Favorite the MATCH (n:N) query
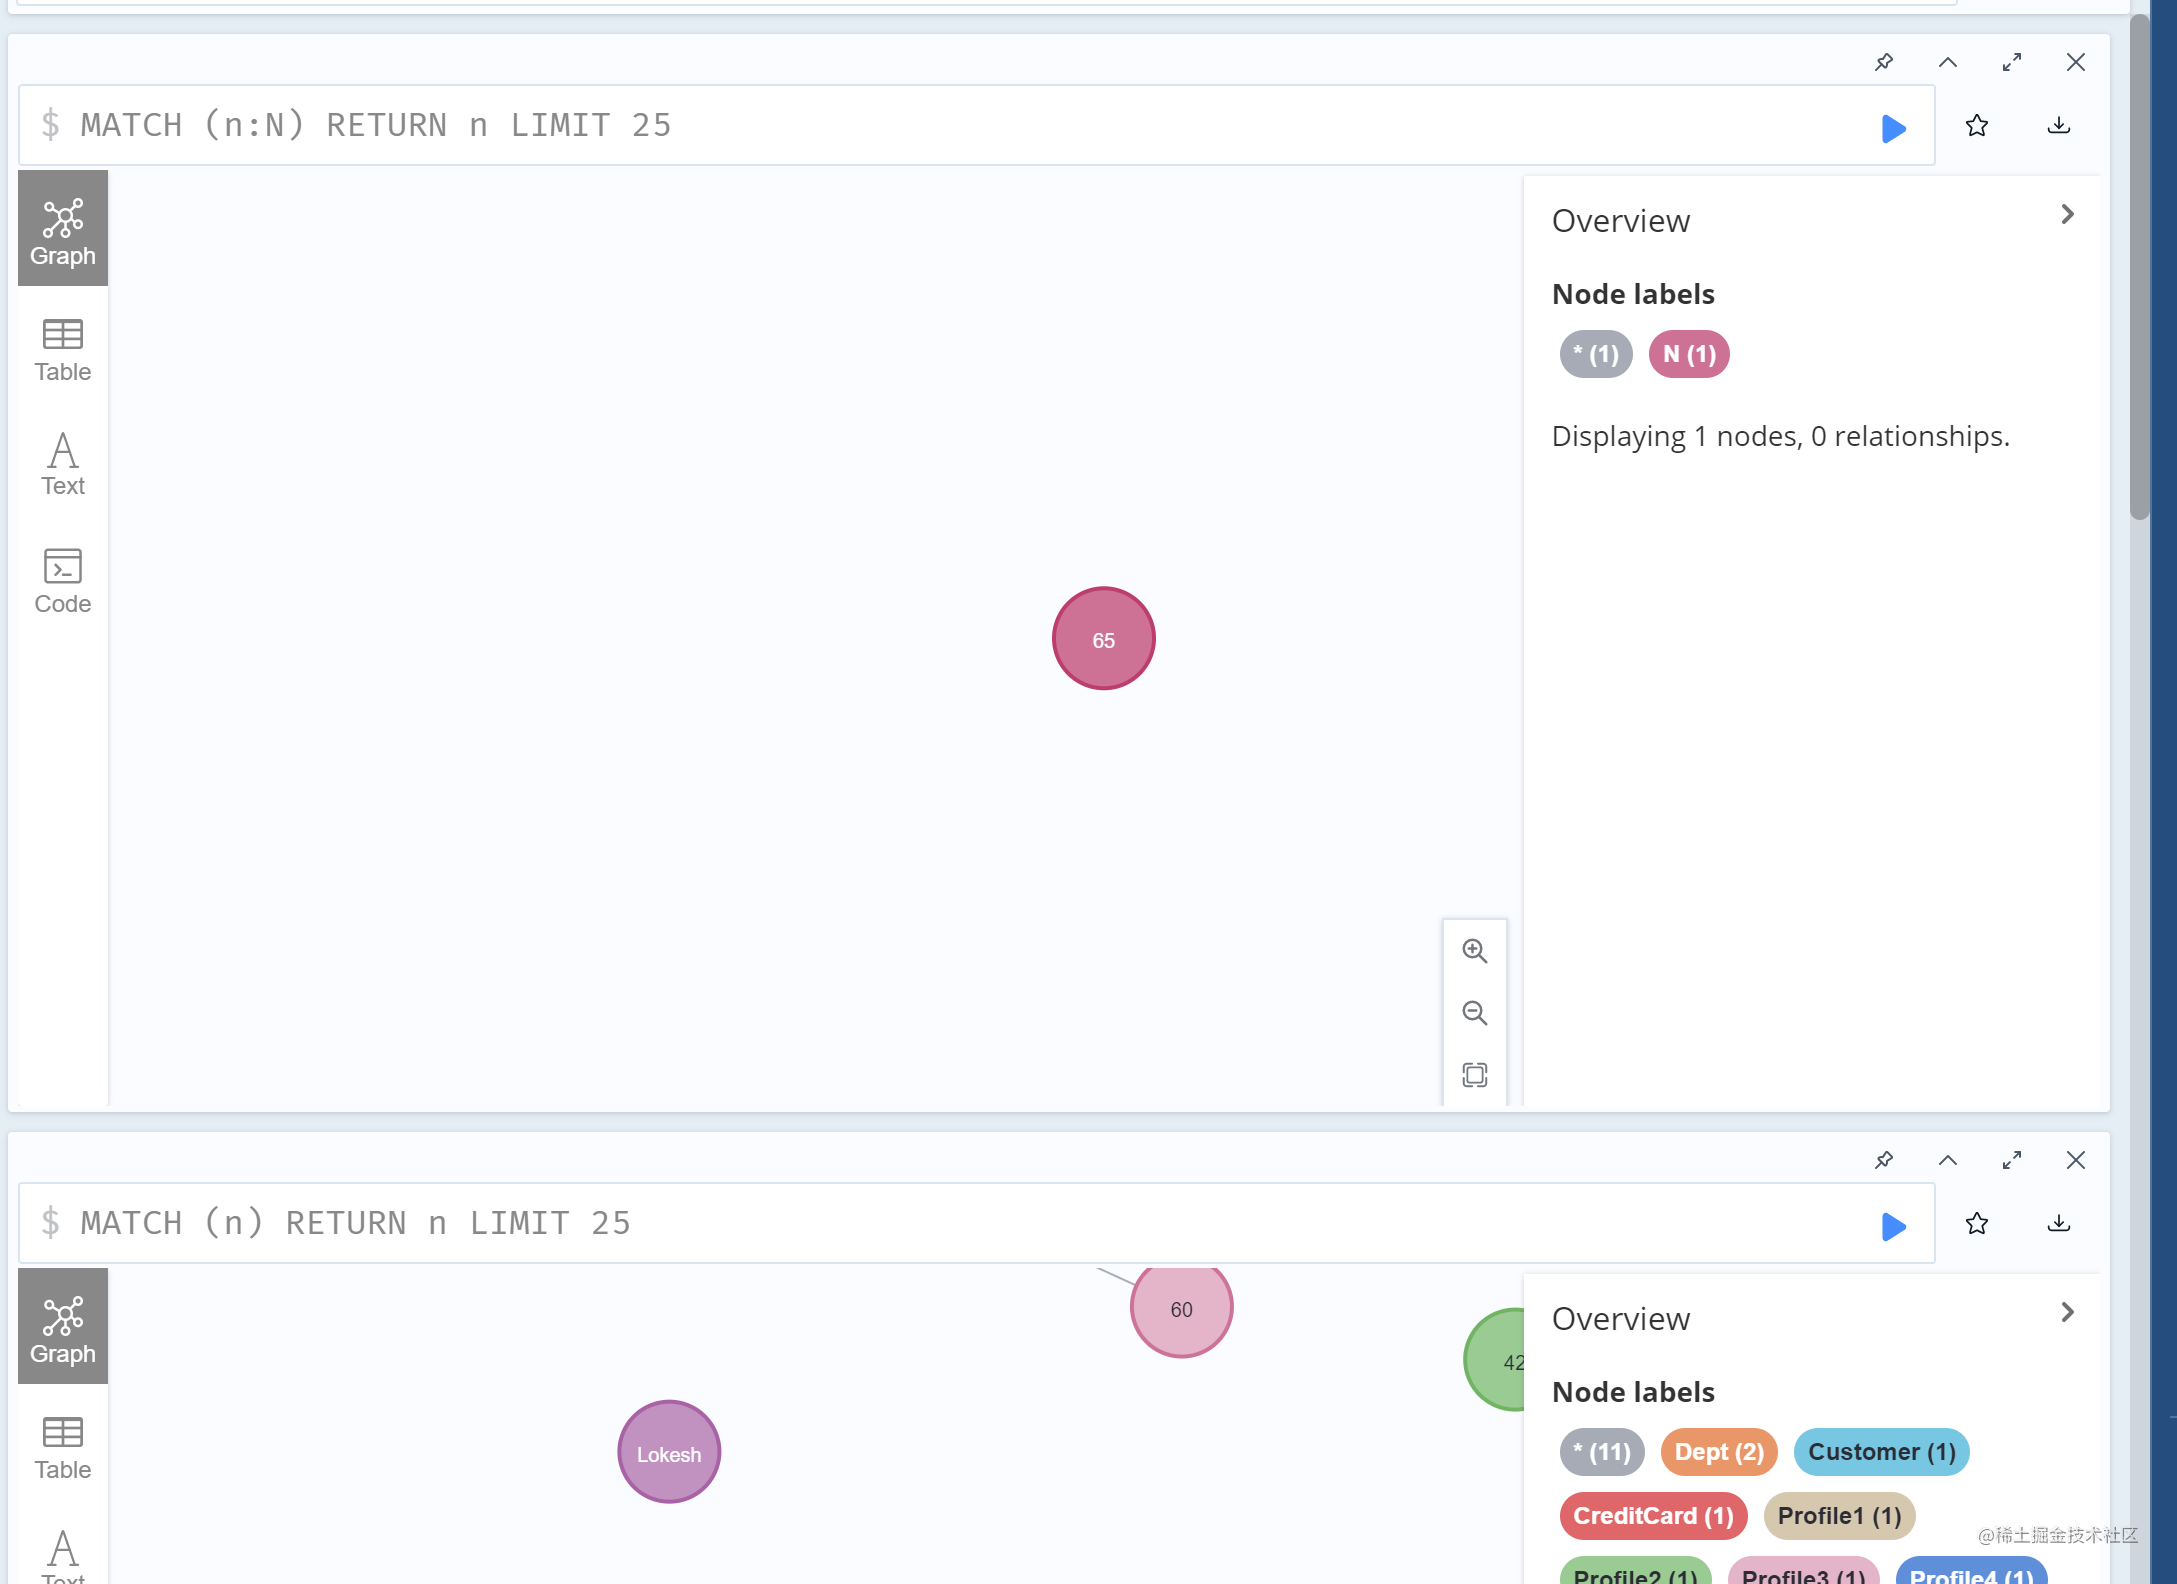Screen dimensions: 2177x1584 coord(1976,126)
